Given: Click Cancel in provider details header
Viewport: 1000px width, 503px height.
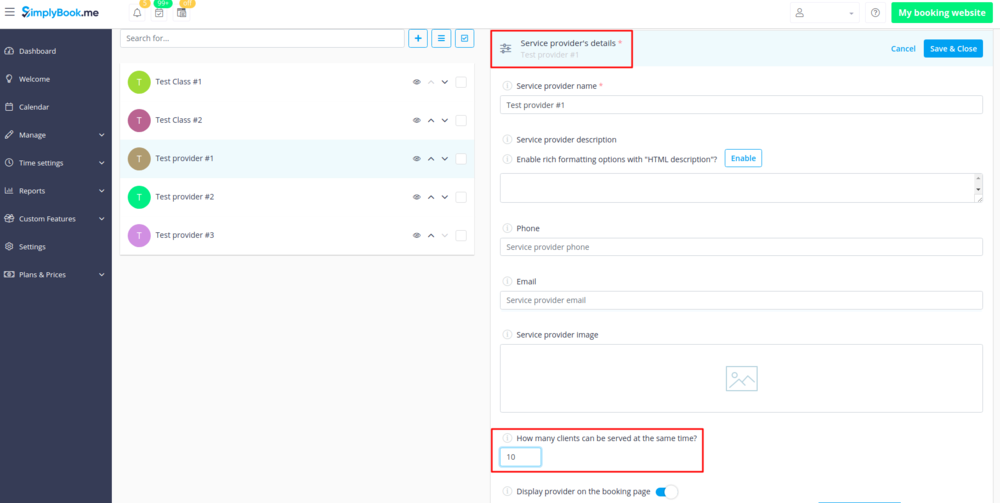Looking at the screenshot, I should coord(902,48).
